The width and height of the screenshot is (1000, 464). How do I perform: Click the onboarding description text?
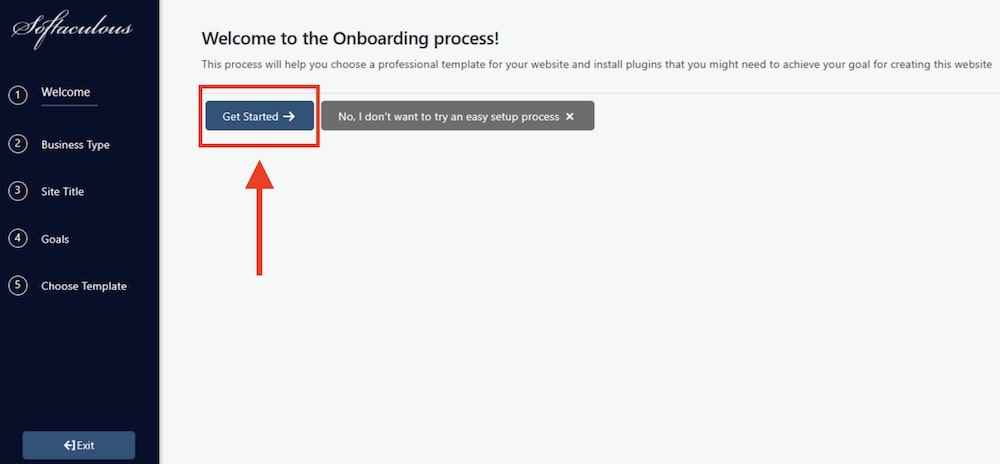coord(596,65)
